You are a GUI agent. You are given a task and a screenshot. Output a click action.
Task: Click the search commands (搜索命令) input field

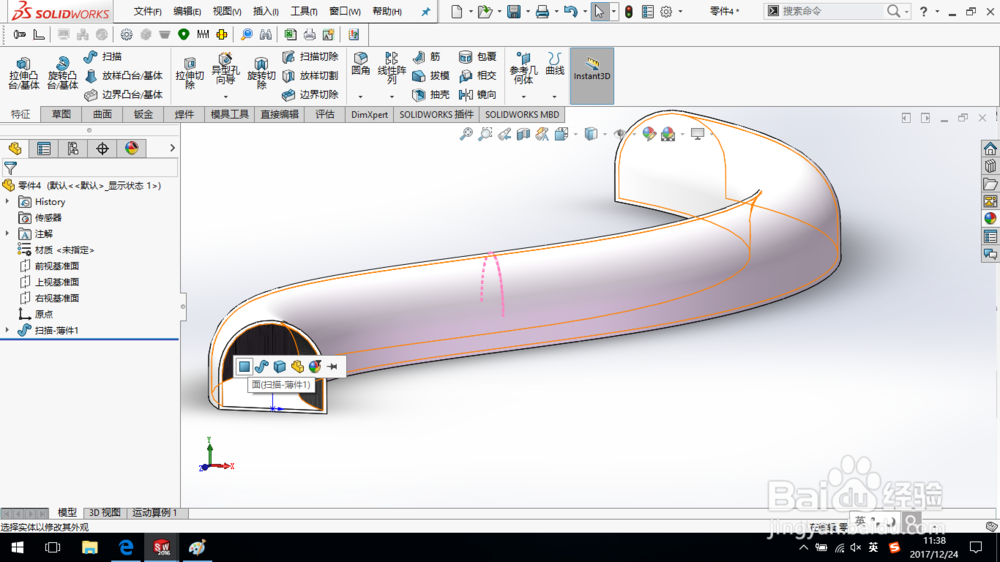[x=829, y=11]
